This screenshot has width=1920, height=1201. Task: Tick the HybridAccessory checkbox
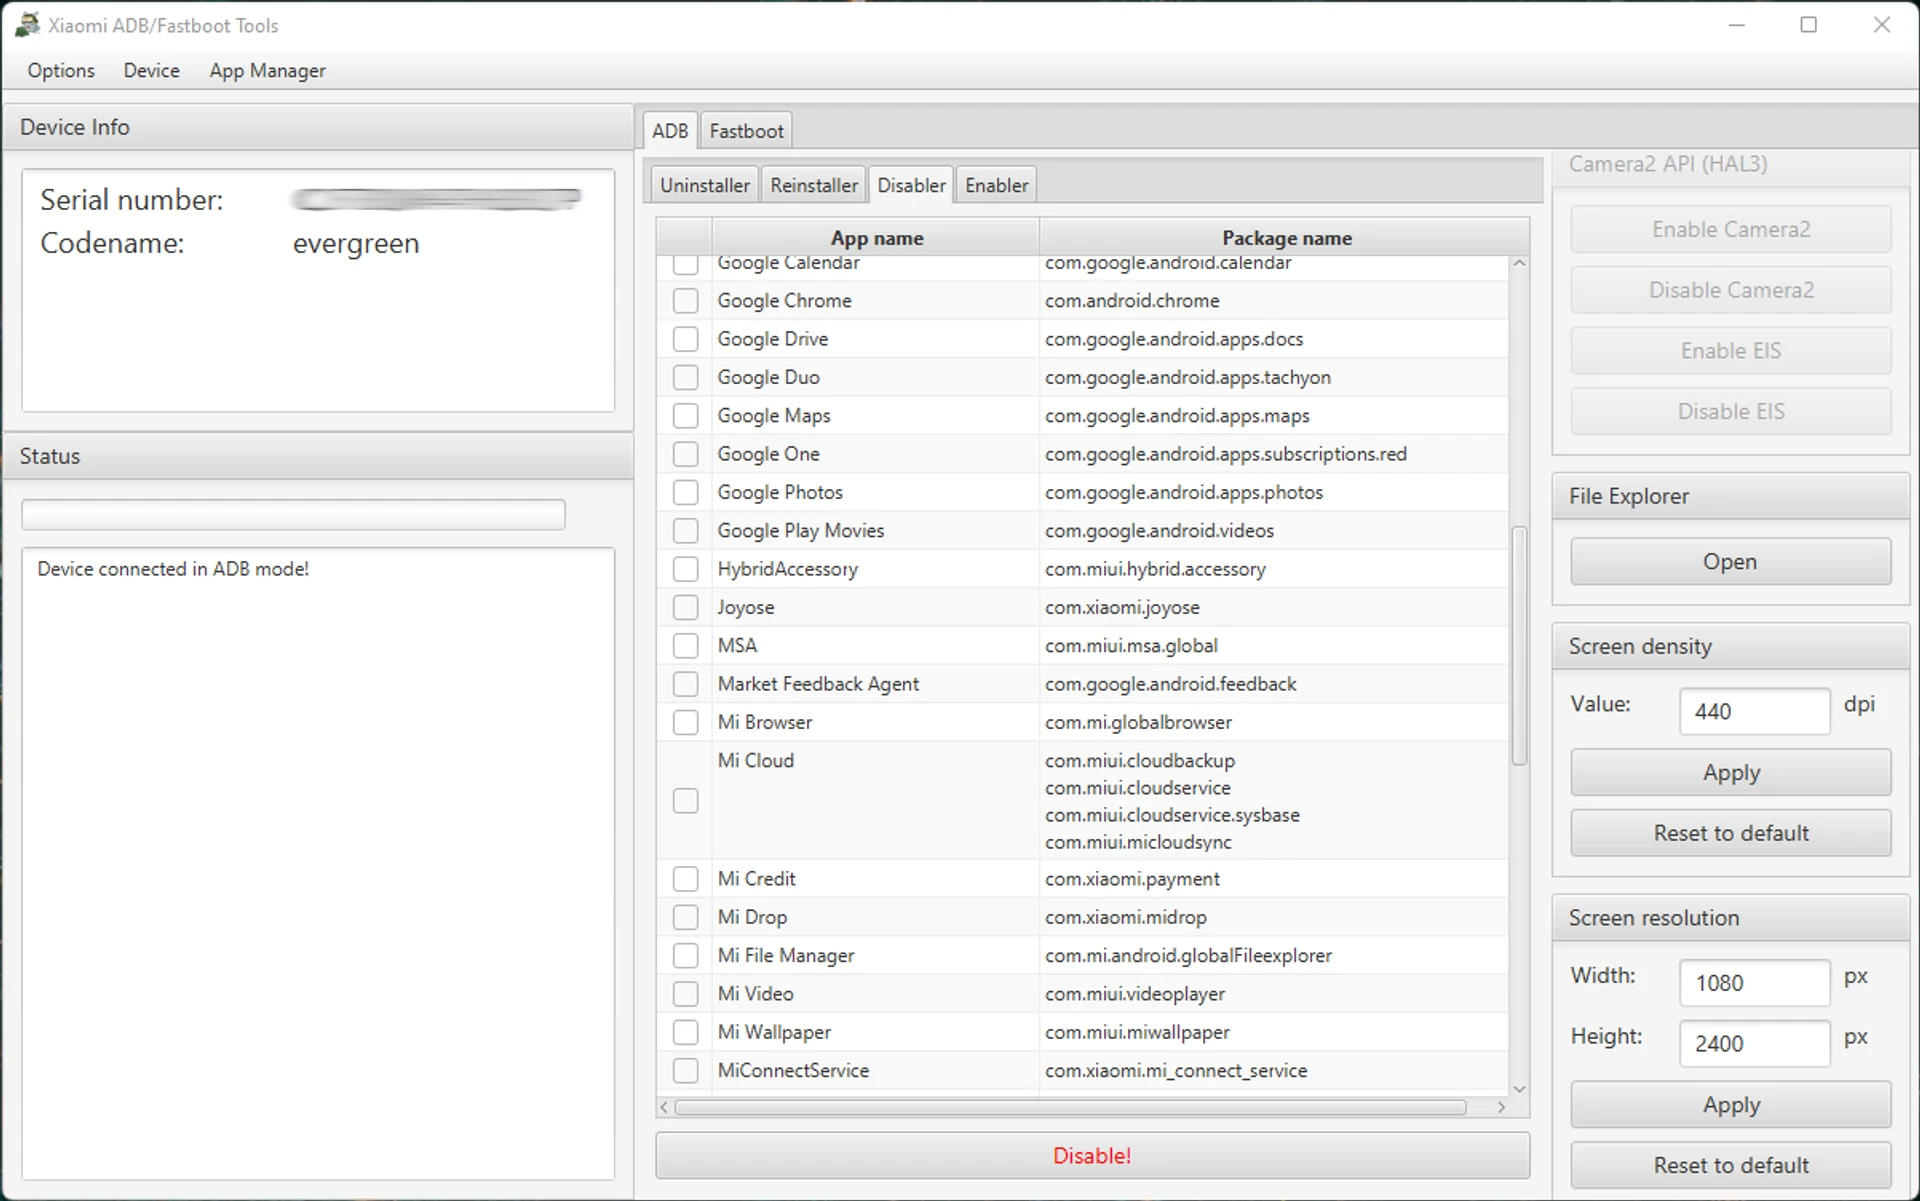coord(686,569)
